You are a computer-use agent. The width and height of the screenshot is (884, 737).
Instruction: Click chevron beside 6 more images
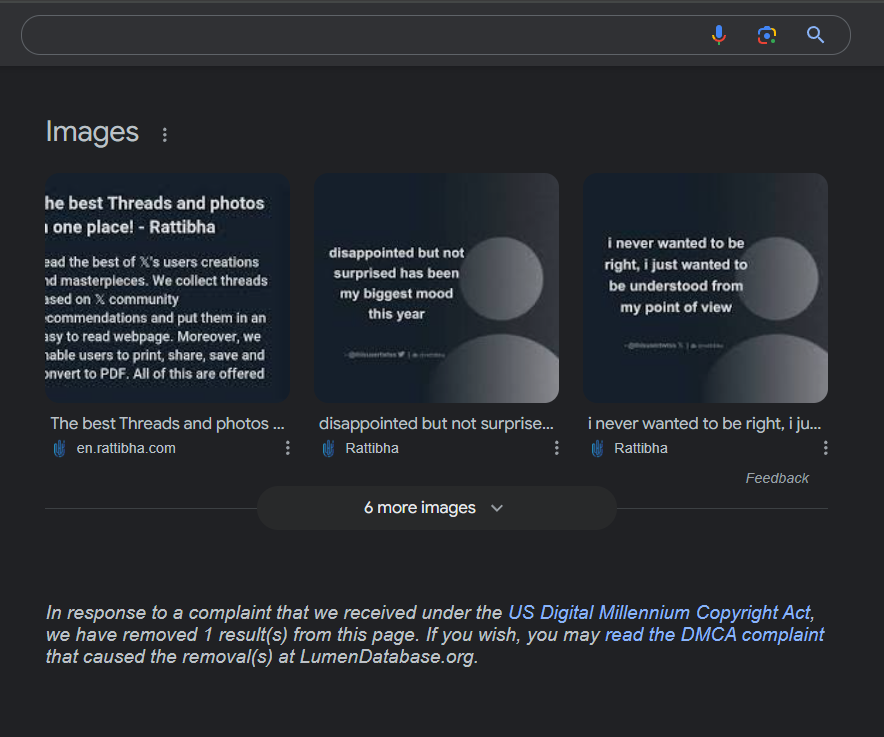pyautogui.click(x=497, y=508)
